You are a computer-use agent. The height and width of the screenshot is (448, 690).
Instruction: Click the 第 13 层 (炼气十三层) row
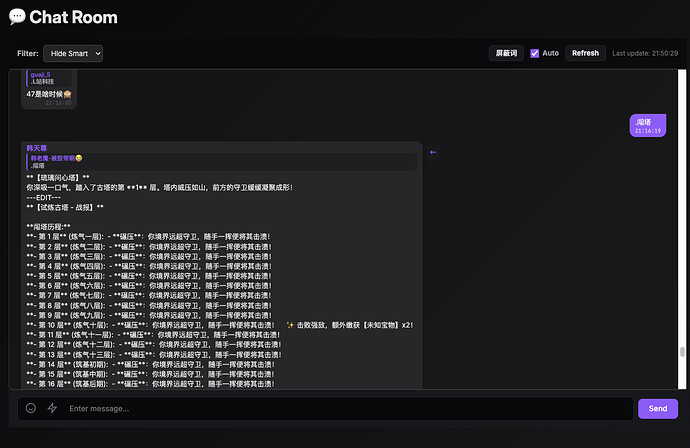154,355
